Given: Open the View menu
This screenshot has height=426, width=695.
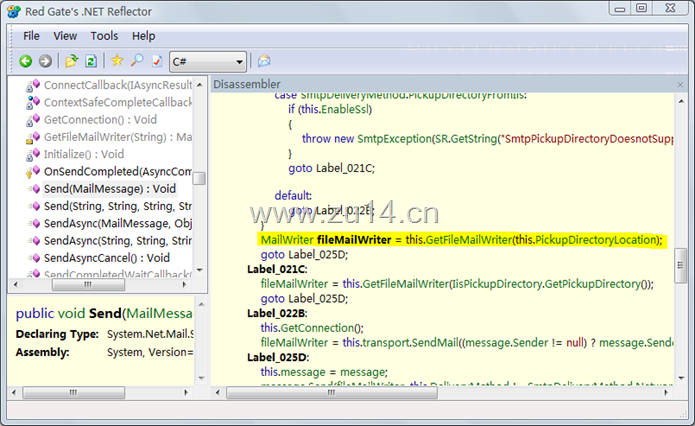Looking at the screenshot, I should point(65,36).
